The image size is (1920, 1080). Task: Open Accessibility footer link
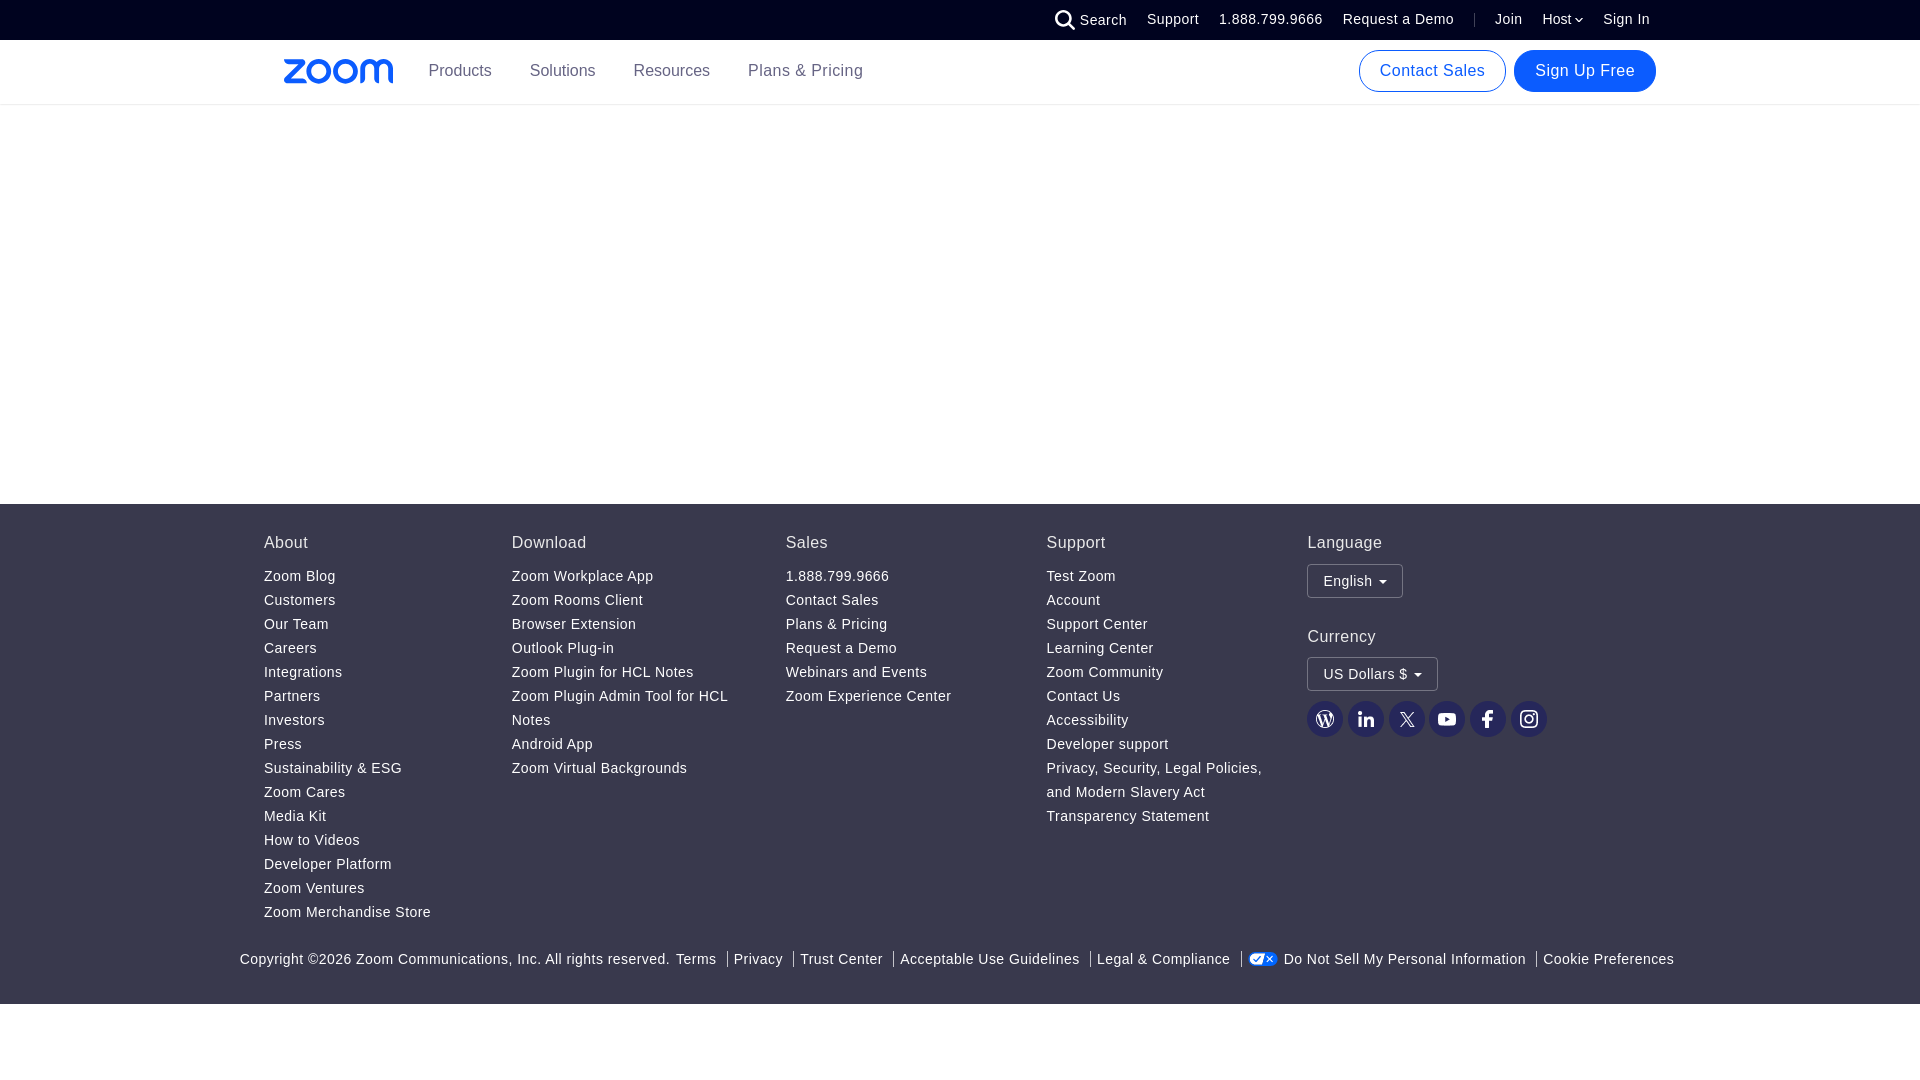(1087, 720)
